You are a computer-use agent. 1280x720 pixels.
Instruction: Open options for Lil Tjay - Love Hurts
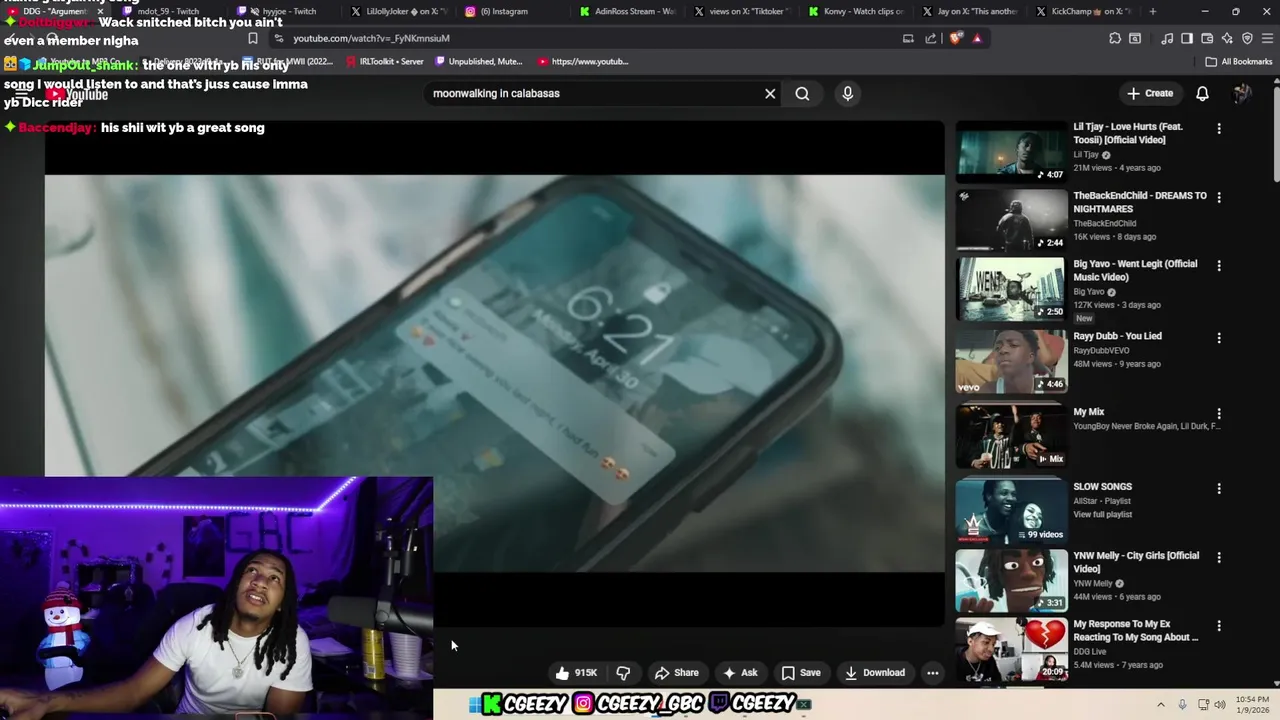(x=1218, y=128)
